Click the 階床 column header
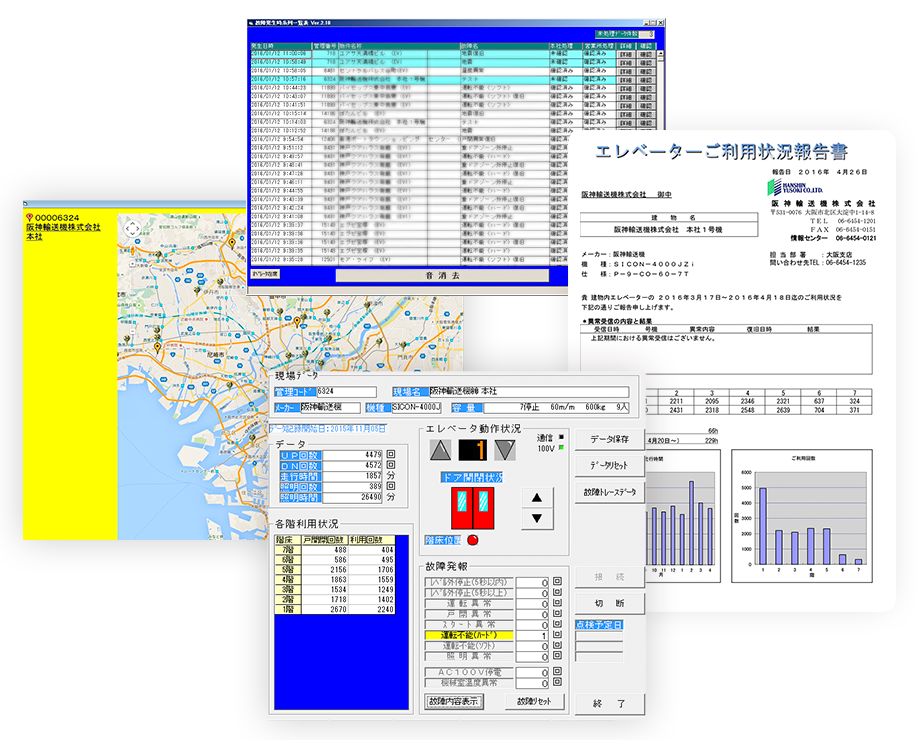This screenshot has width=920, height=740. pos(288,540)
